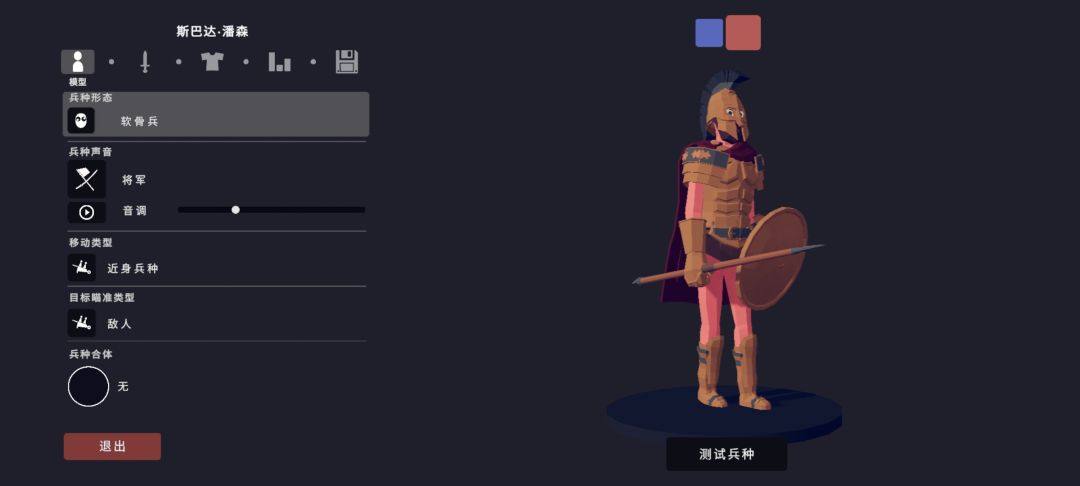Click the crossed flags voice icon

(x=87, y=180)
